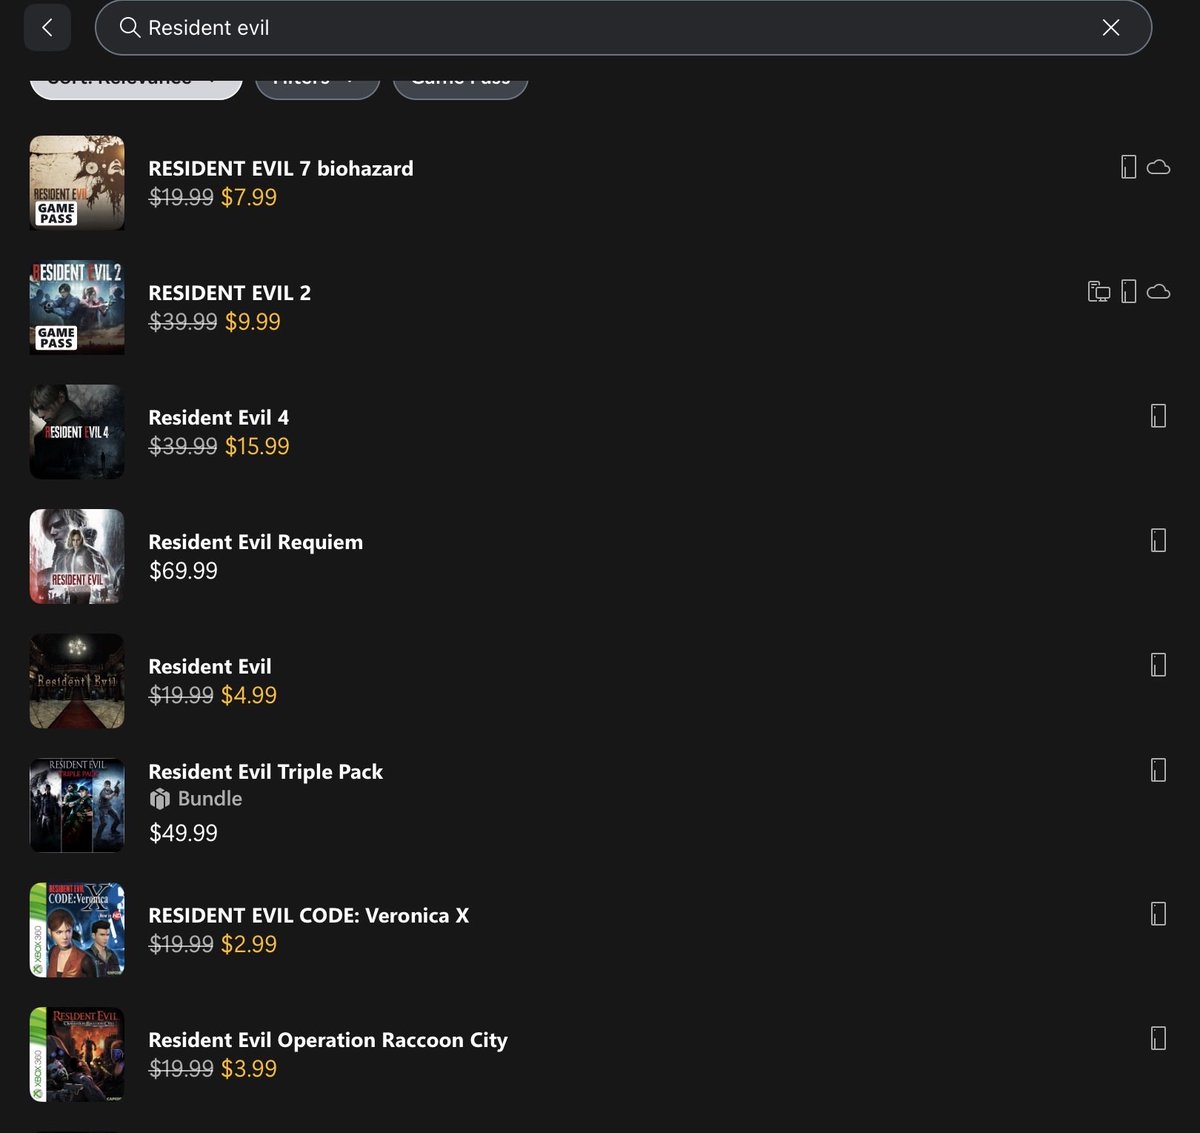
Task: Click the console icon for Resident Evil 4
Action: pos(1159,416)
